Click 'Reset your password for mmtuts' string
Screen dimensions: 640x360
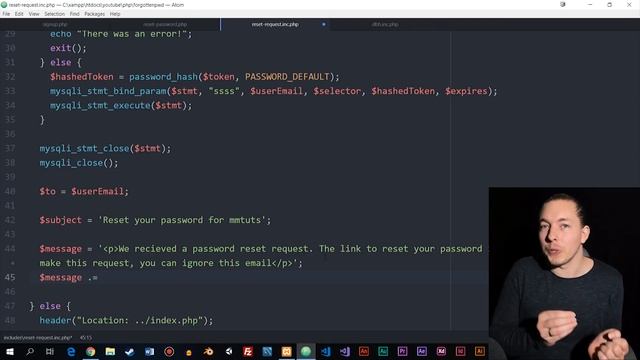tap(182, 220)
